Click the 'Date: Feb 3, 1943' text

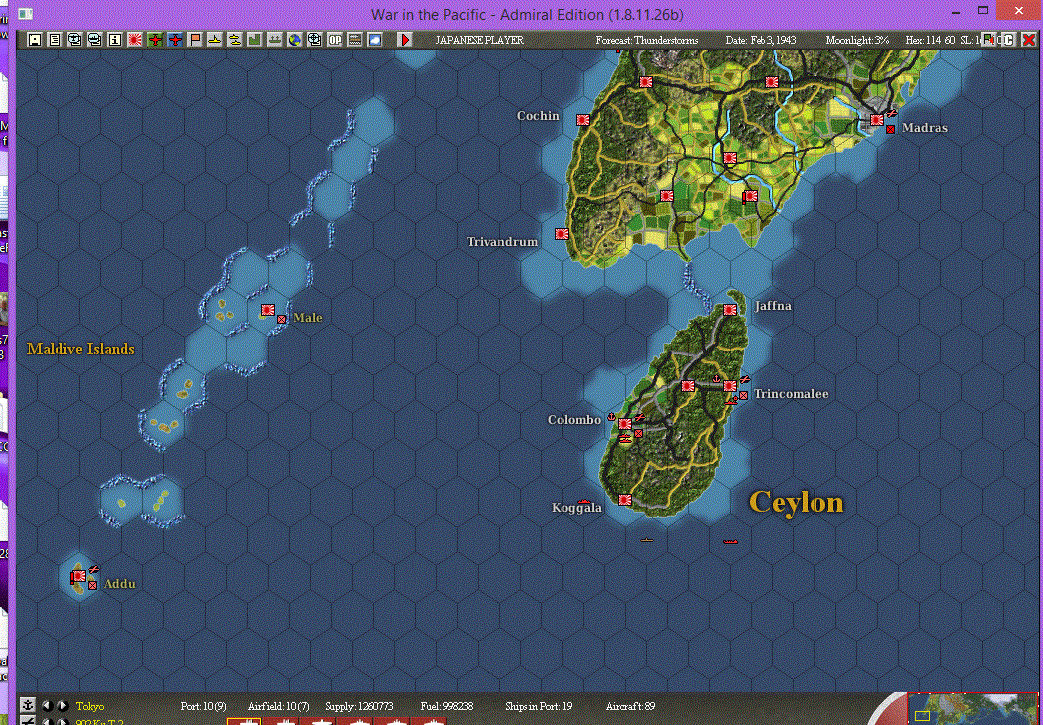pyautogui.click(x=761, y=40)
